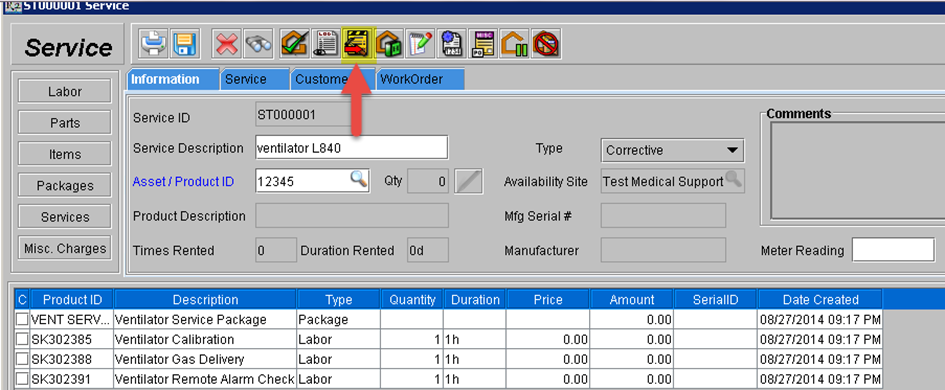Click the red X delete icon
945x390 pixels.
point(227,44)
